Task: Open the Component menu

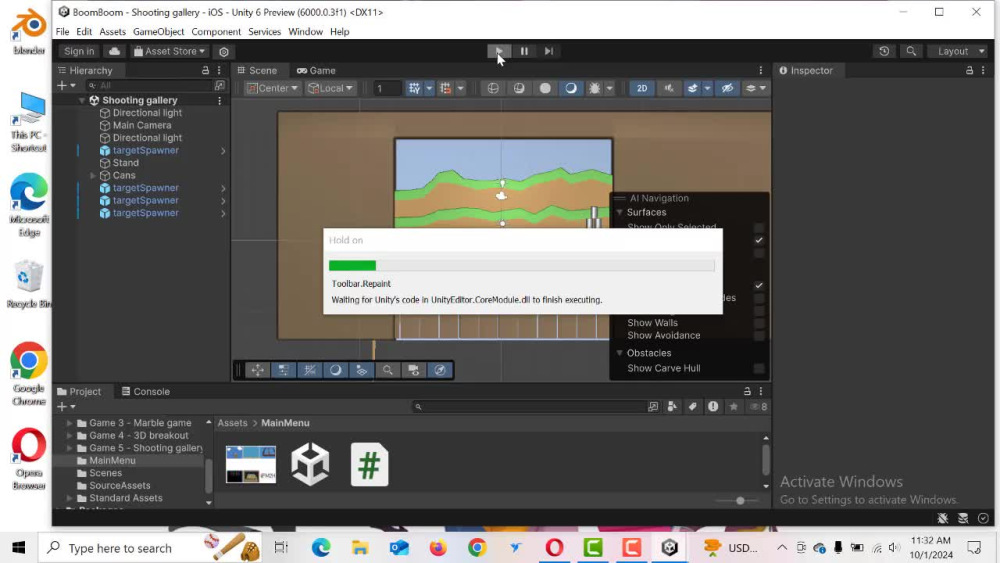Action: 216,31
